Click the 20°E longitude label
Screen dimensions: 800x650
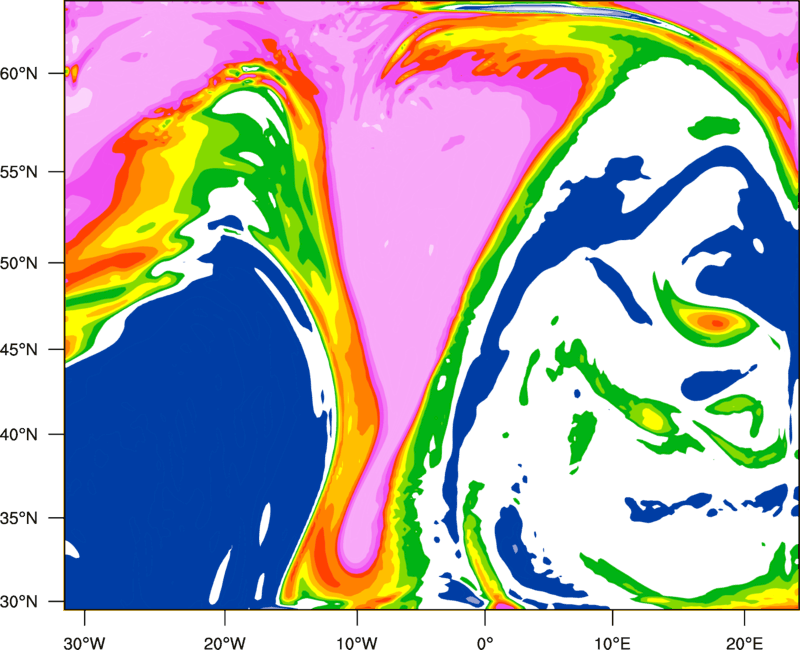[744, 643]
